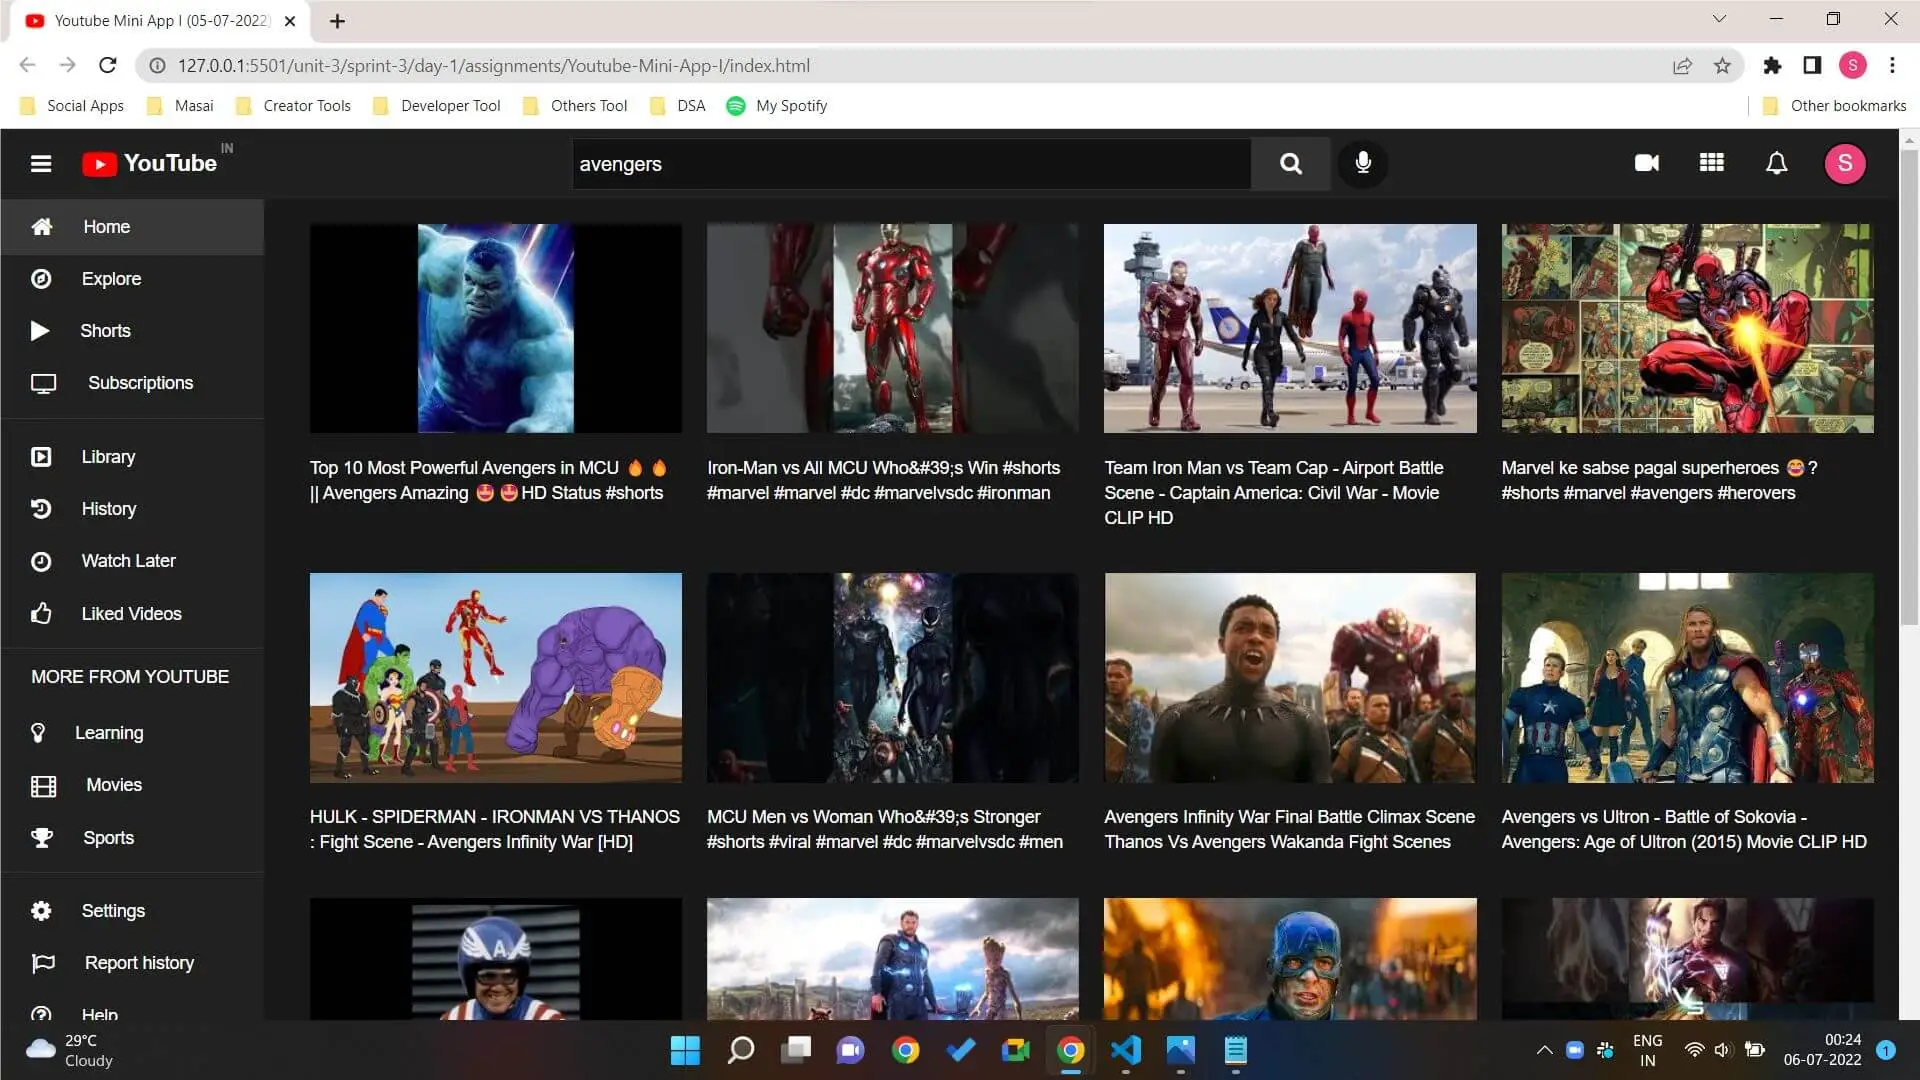
Task: Activate voice search microphone
Action: click(x=1363, y=164)
